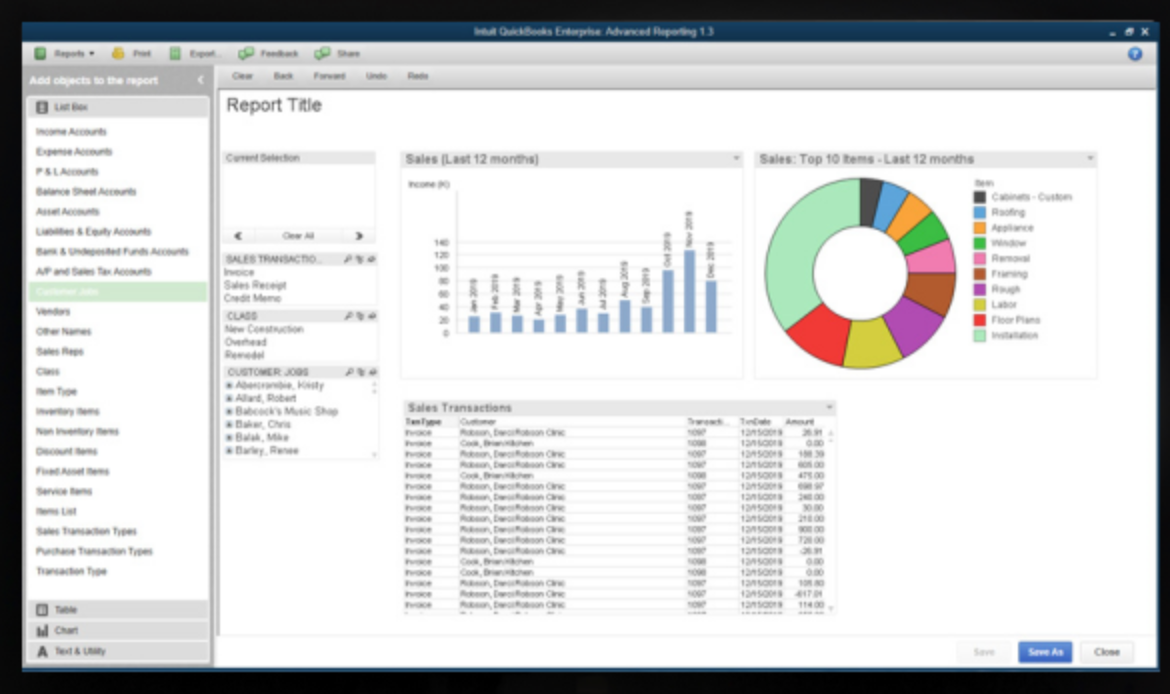Click the Floor Plans red legend swatch
1170x694 pixels.
pyautogui.click(x=980, y=320)
